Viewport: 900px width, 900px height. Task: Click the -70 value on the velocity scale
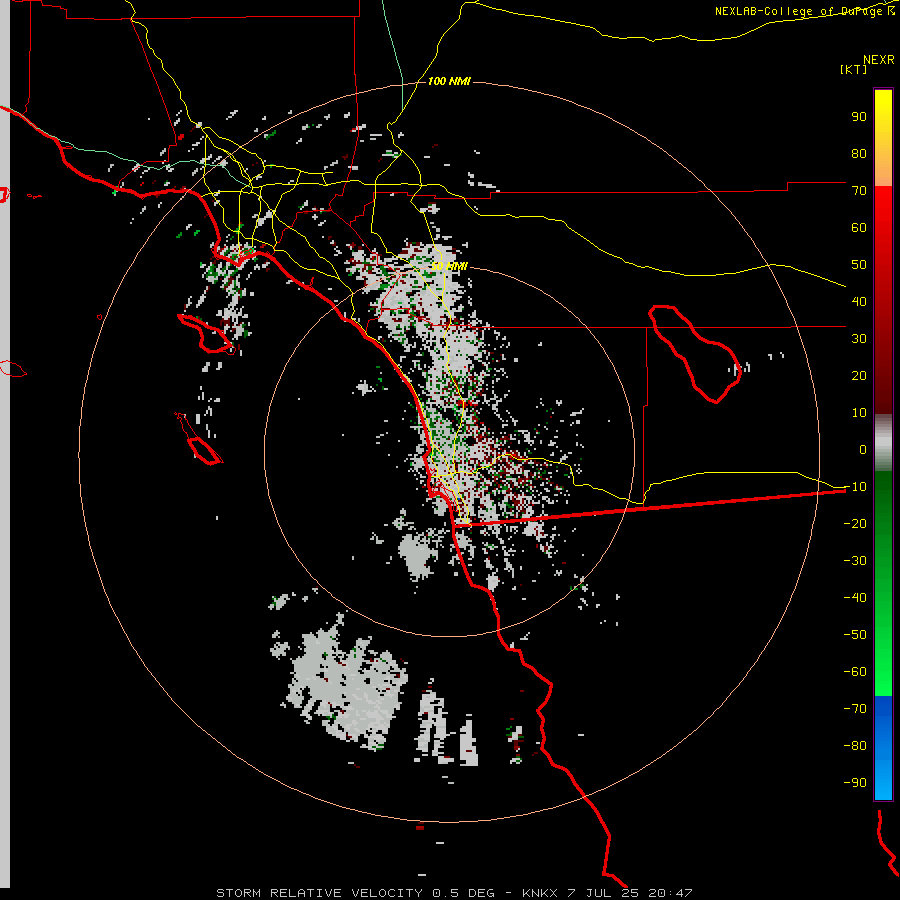[x=855, y=708]
